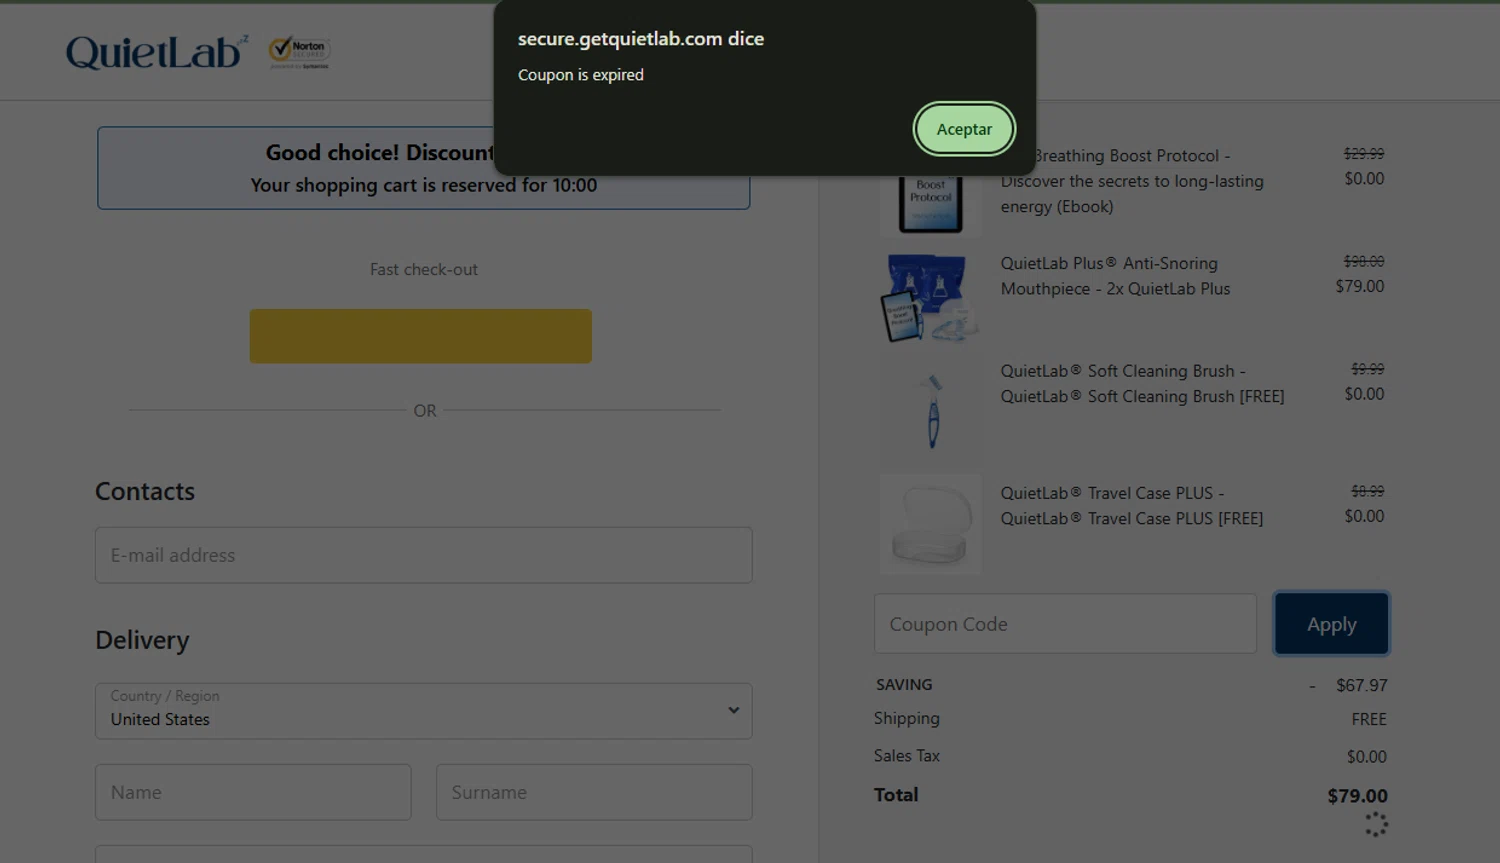This screenshot has height=863, width=1500.
Task: Click the QuietLab Plus mouthpiece thumbnail
Action: (930, 298)
